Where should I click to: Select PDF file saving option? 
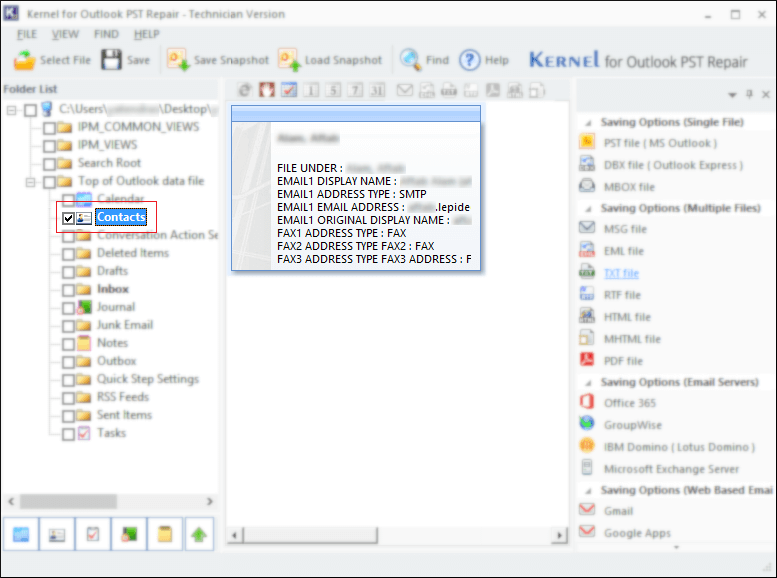click(623, 361)
